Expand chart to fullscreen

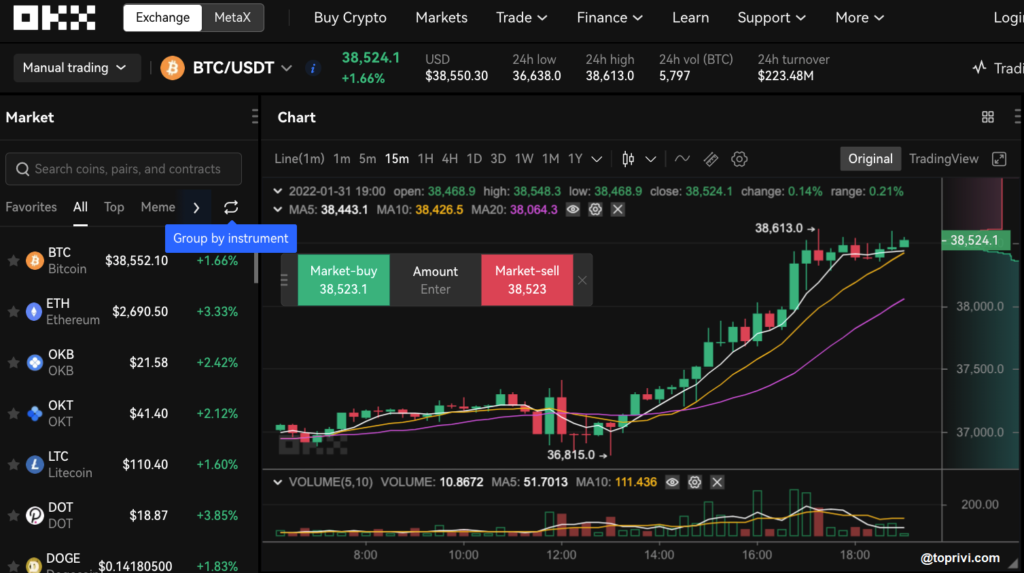[999, 159]
